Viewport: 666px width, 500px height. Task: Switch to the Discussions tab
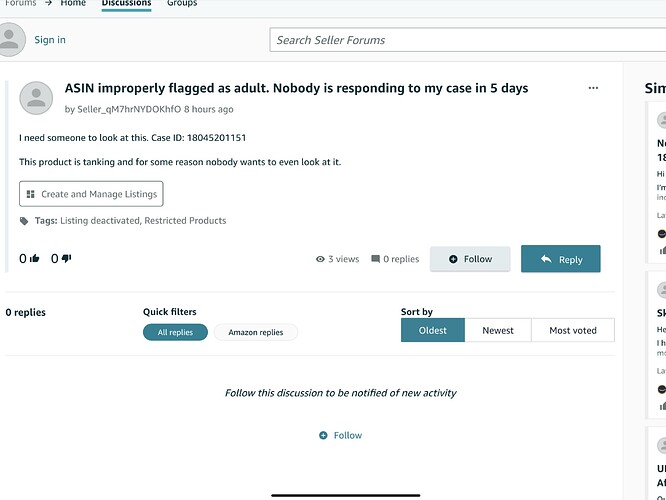tap(127, 3)
